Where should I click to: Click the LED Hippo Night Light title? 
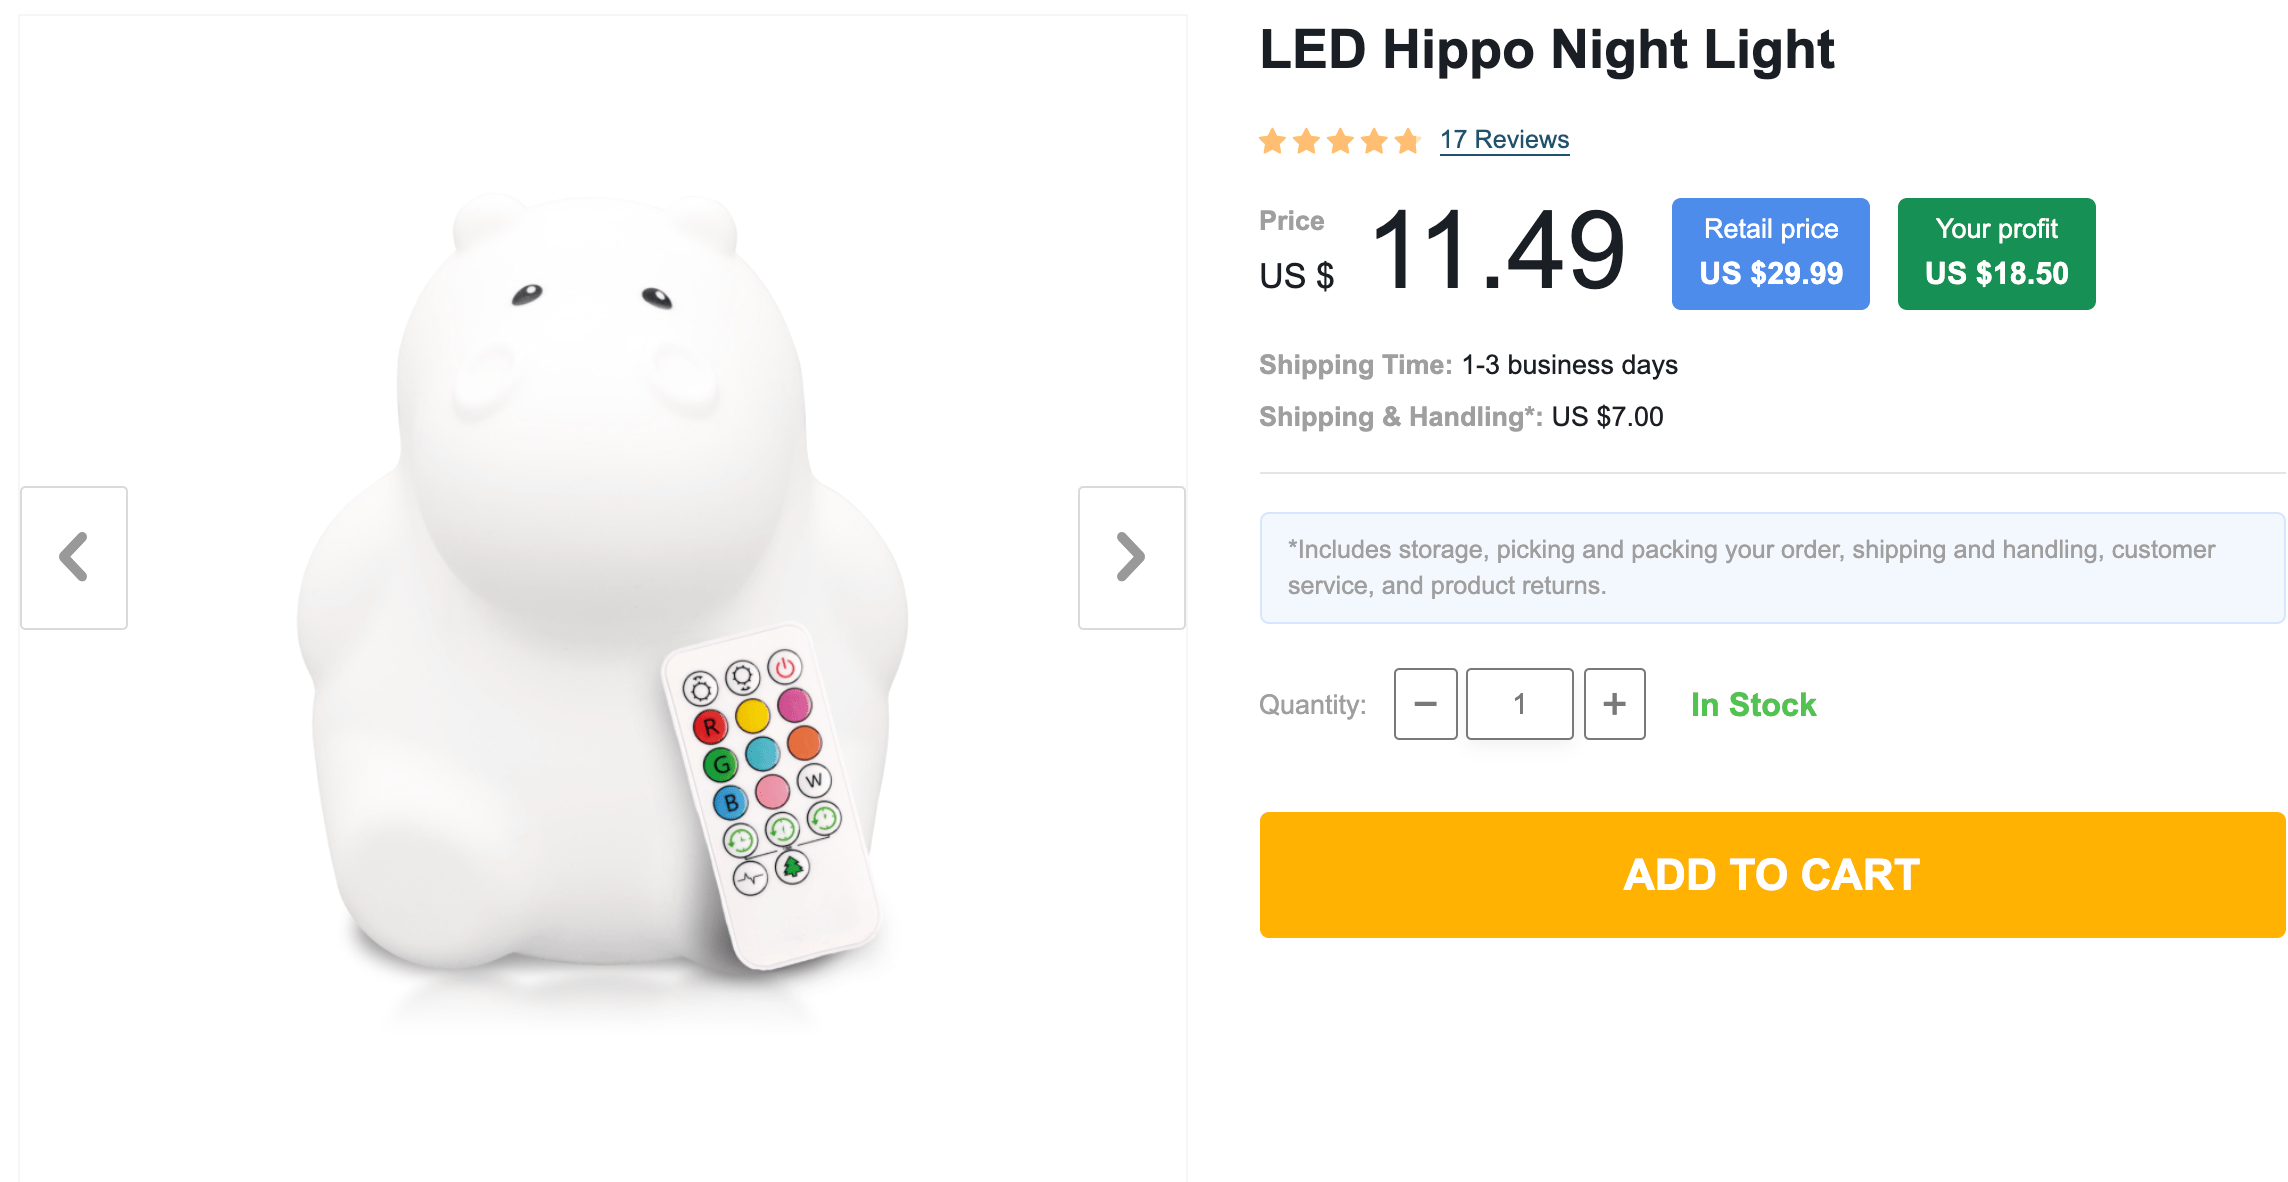tap(1546, 50)
